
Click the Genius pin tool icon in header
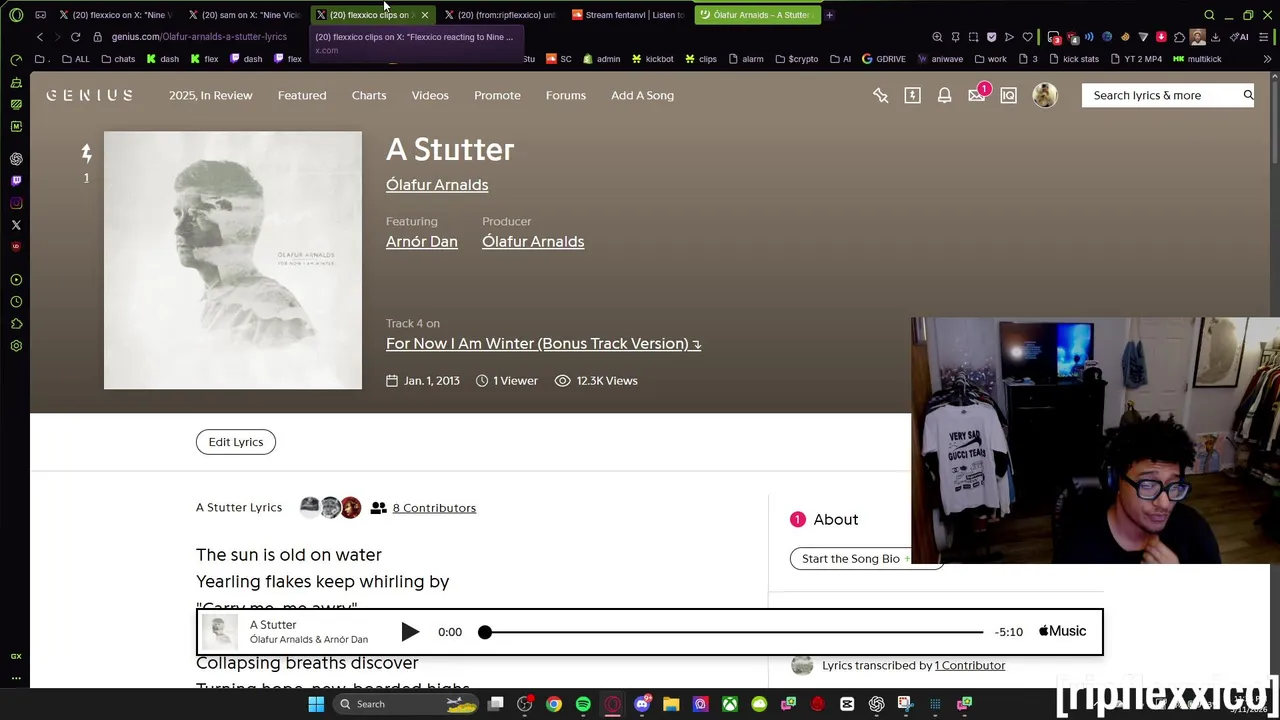[x=880, y=95]
